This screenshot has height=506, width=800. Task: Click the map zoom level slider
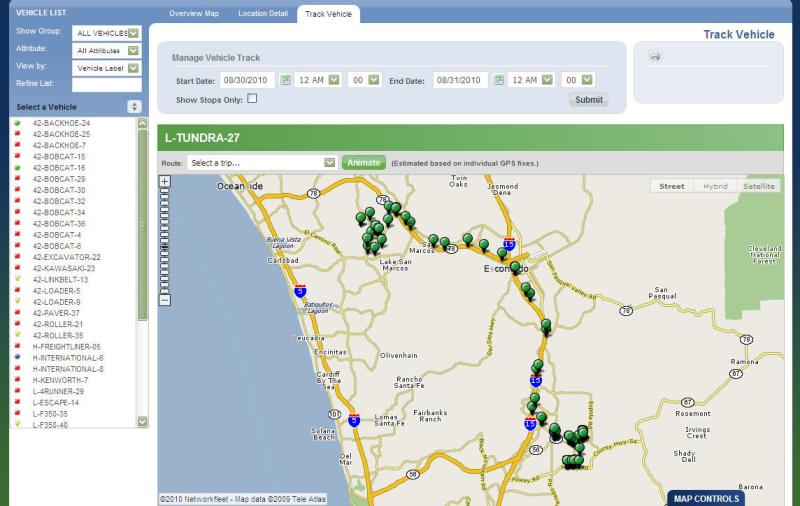(x=165, y=240)
